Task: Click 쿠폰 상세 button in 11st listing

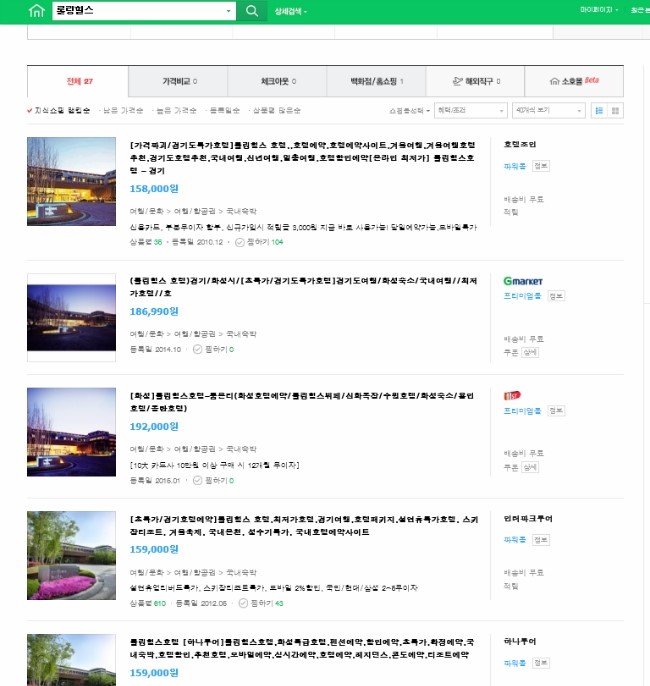Action: coord(530,468)
